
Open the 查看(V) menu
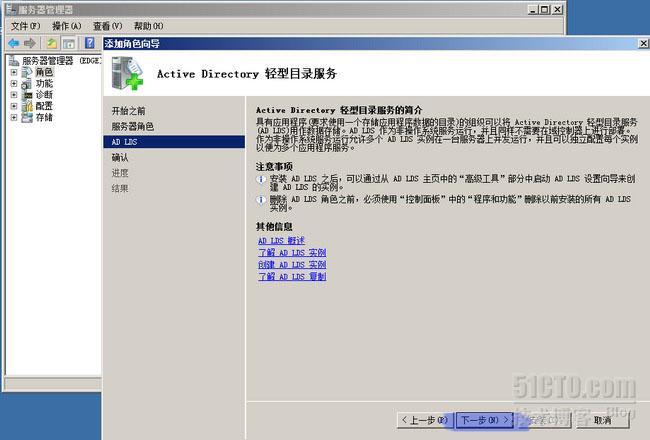point(107,26)
